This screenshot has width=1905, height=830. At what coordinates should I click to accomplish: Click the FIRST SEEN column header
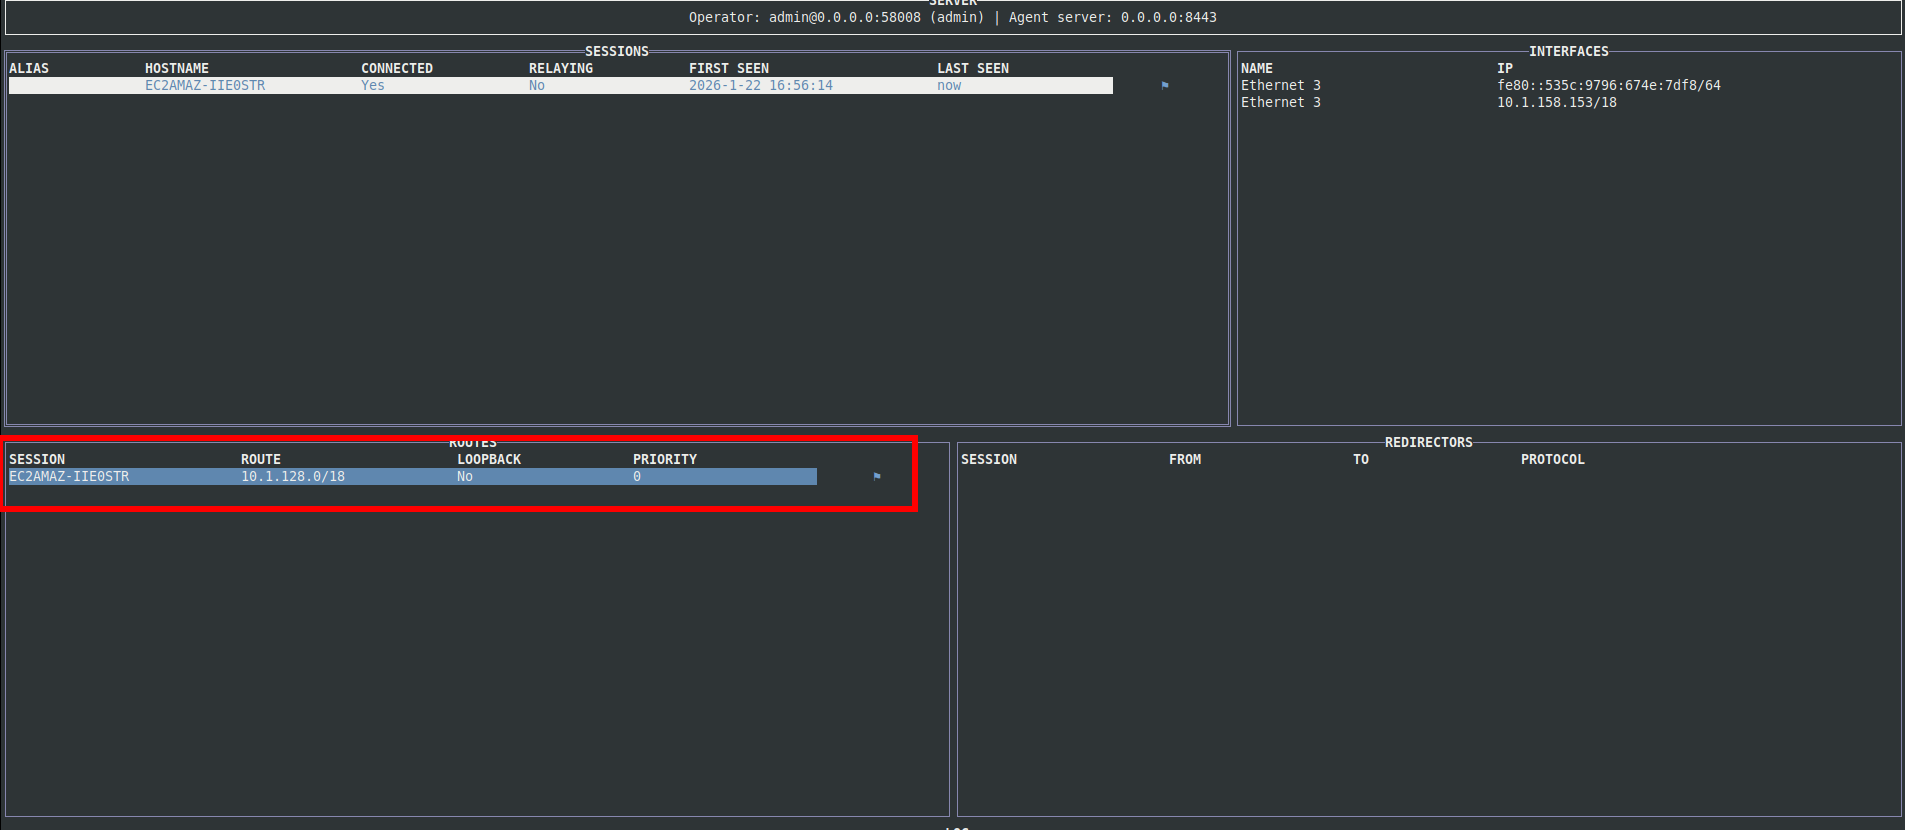click(728, 69)
